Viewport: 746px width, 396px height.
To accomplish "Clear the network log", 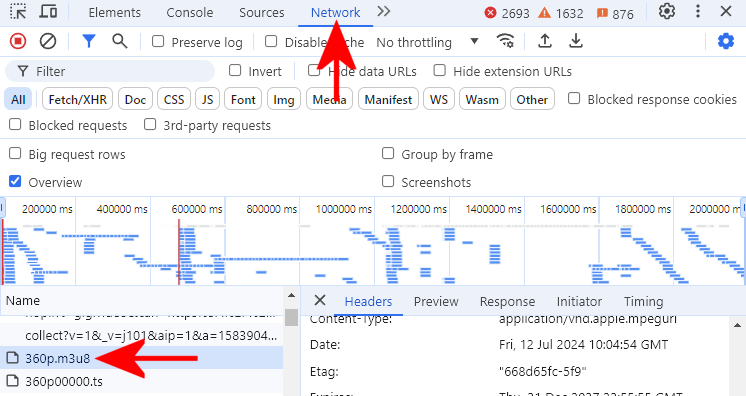I will (48, 42).
